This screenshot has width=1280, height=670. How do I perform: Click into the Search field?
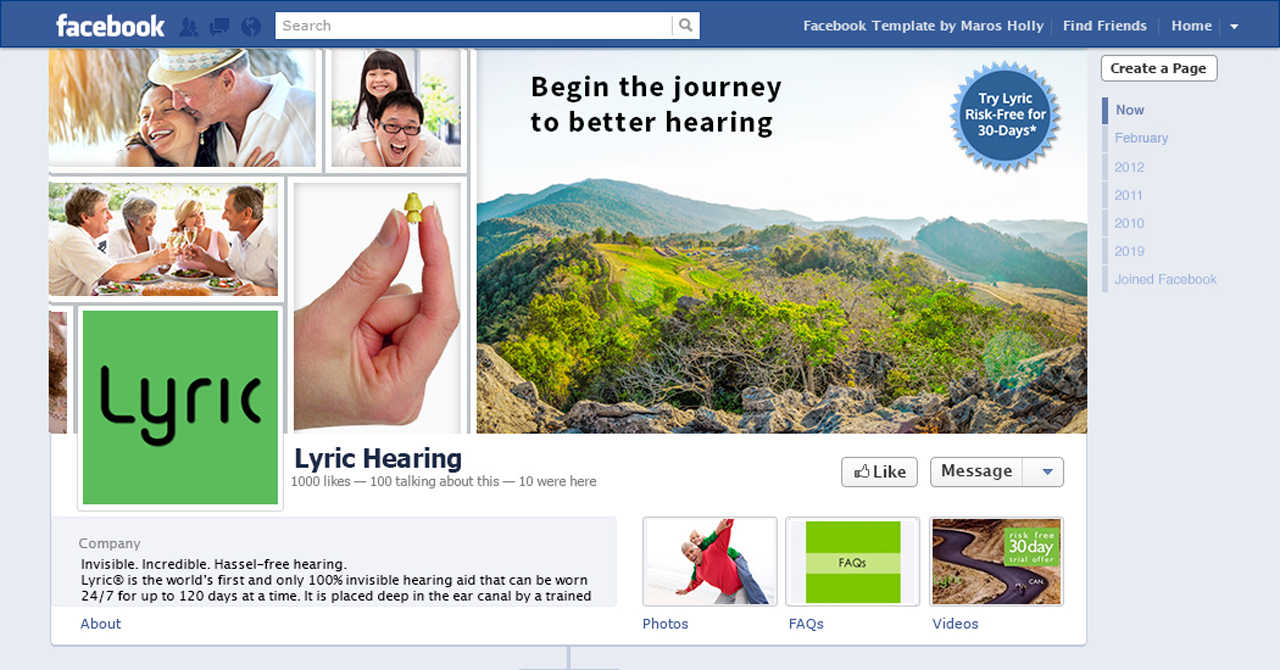[474, 26]
